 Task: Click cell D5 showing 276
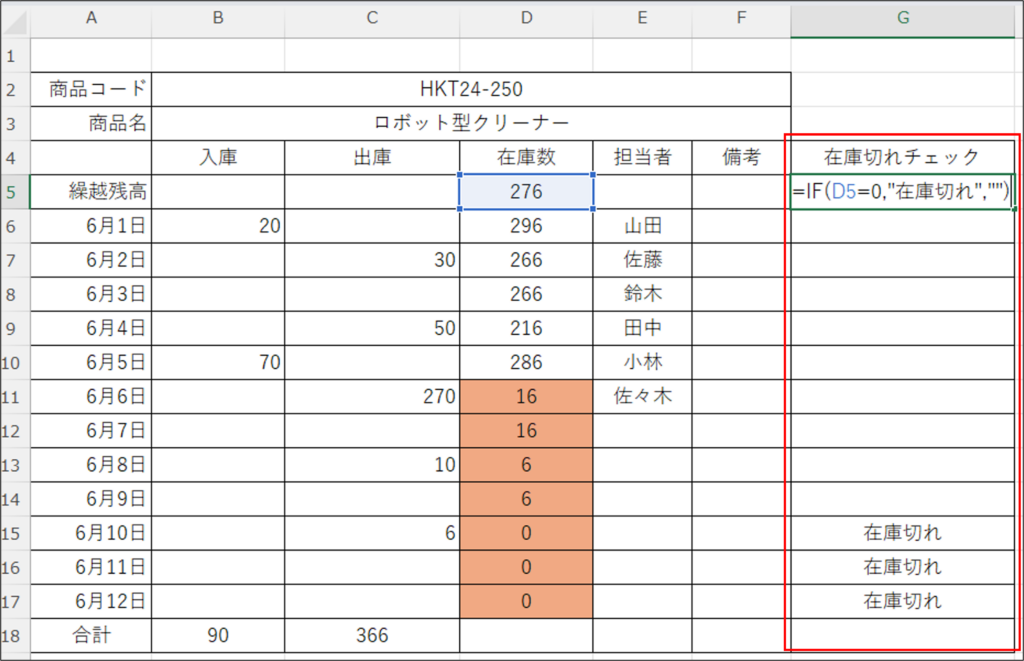click(x=526, y=192)
